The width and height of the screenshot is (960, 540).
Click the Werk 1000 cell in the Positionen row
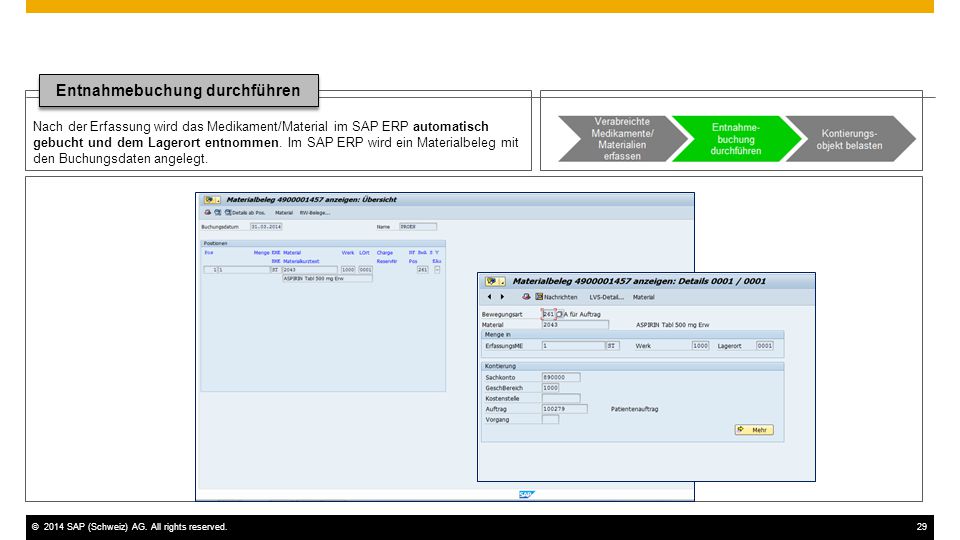(348, 269)
